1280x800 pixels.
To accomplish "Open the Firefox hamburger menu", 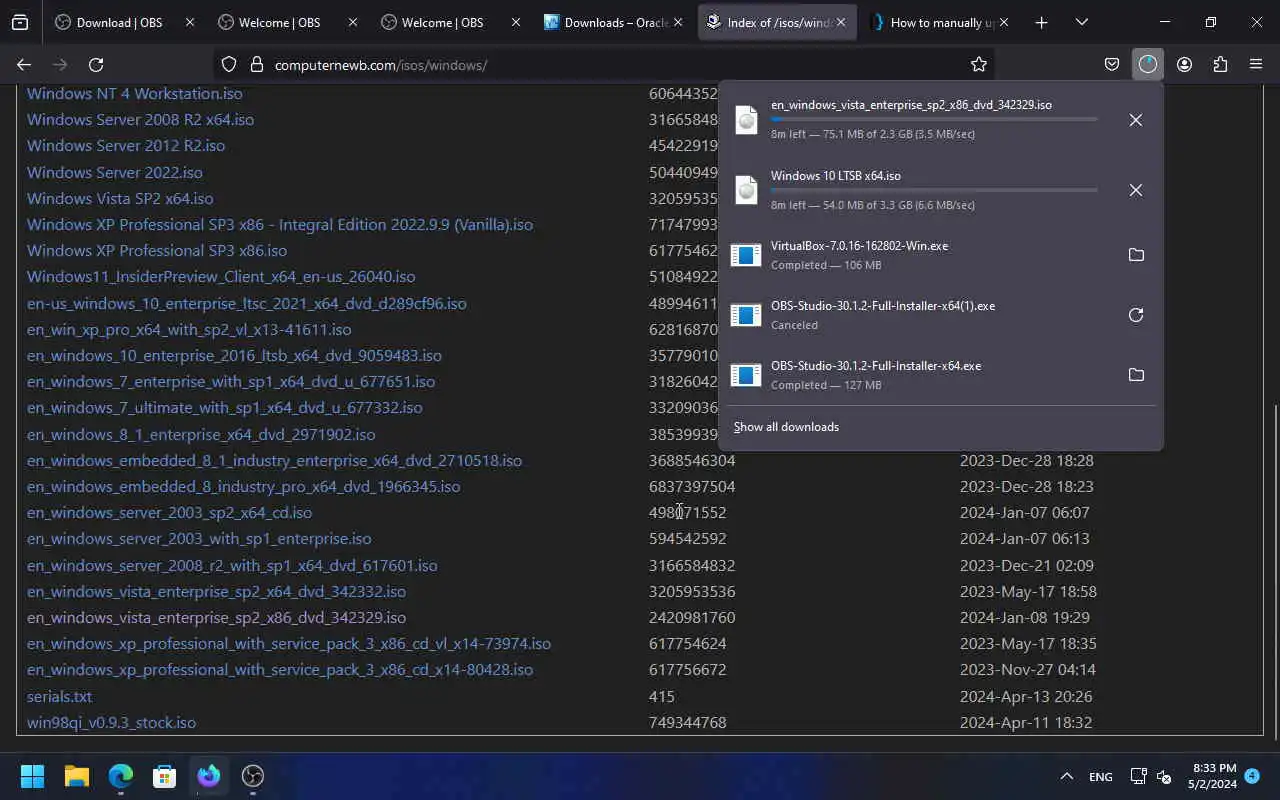I will coord(1256,64).
